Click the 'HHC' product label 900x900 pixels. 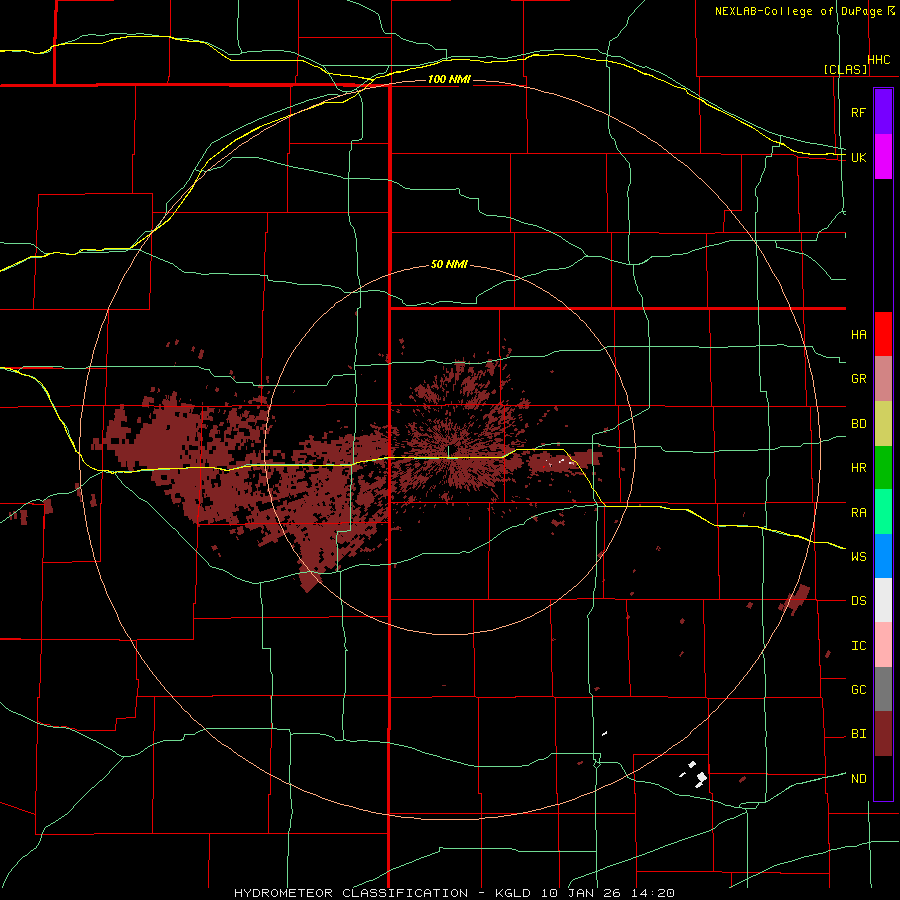pyautogui.click(x=878, y=60)
